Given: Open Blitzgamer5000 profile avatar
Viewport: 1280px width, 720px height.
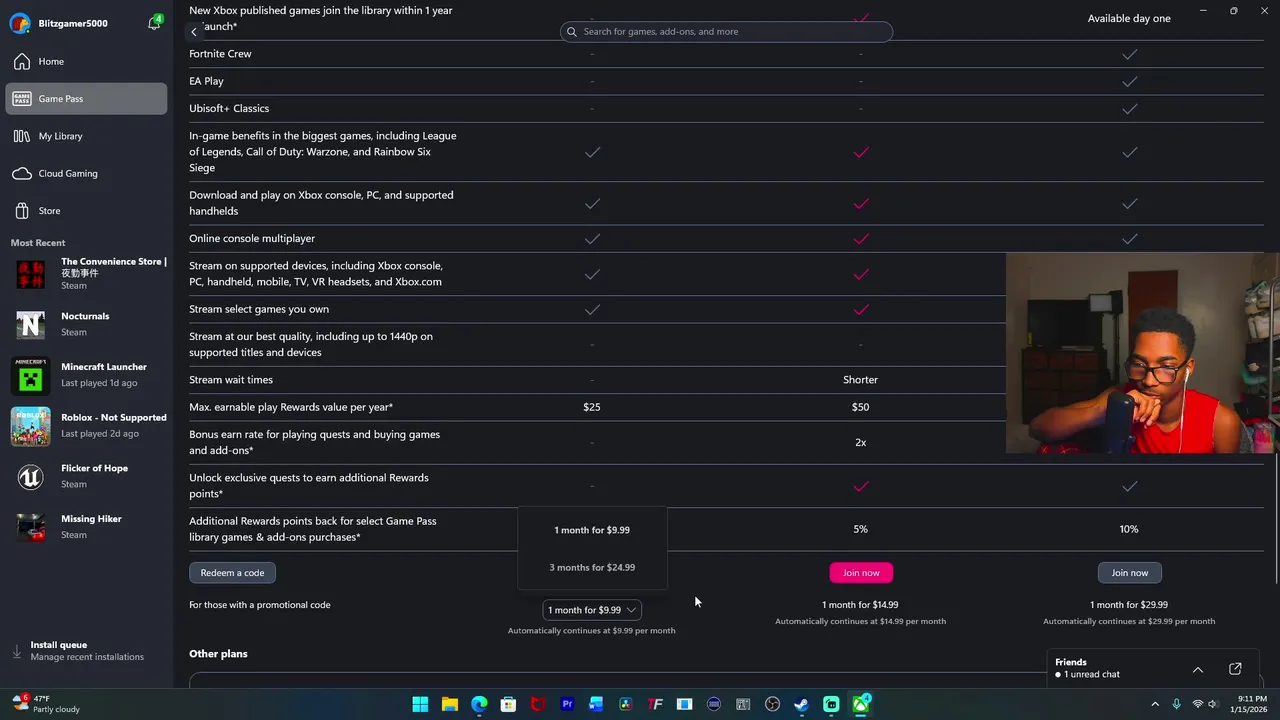Looking at the screenshot, I should [19, 24].
